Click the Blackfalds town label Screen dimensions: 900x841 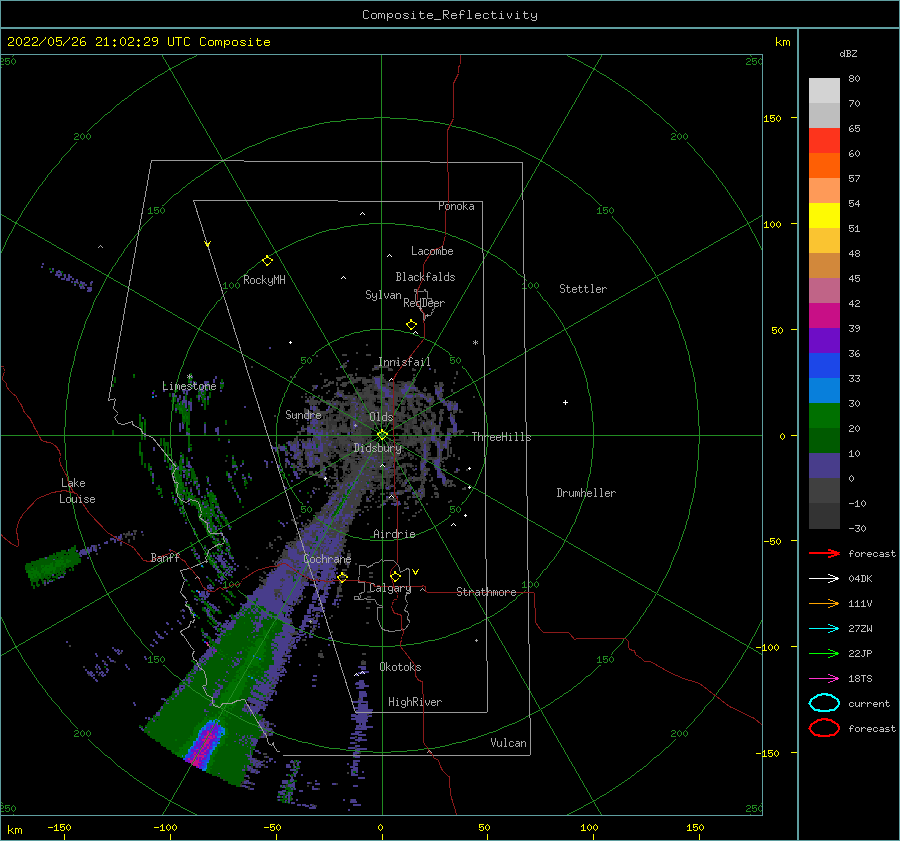tap(425, 277)
